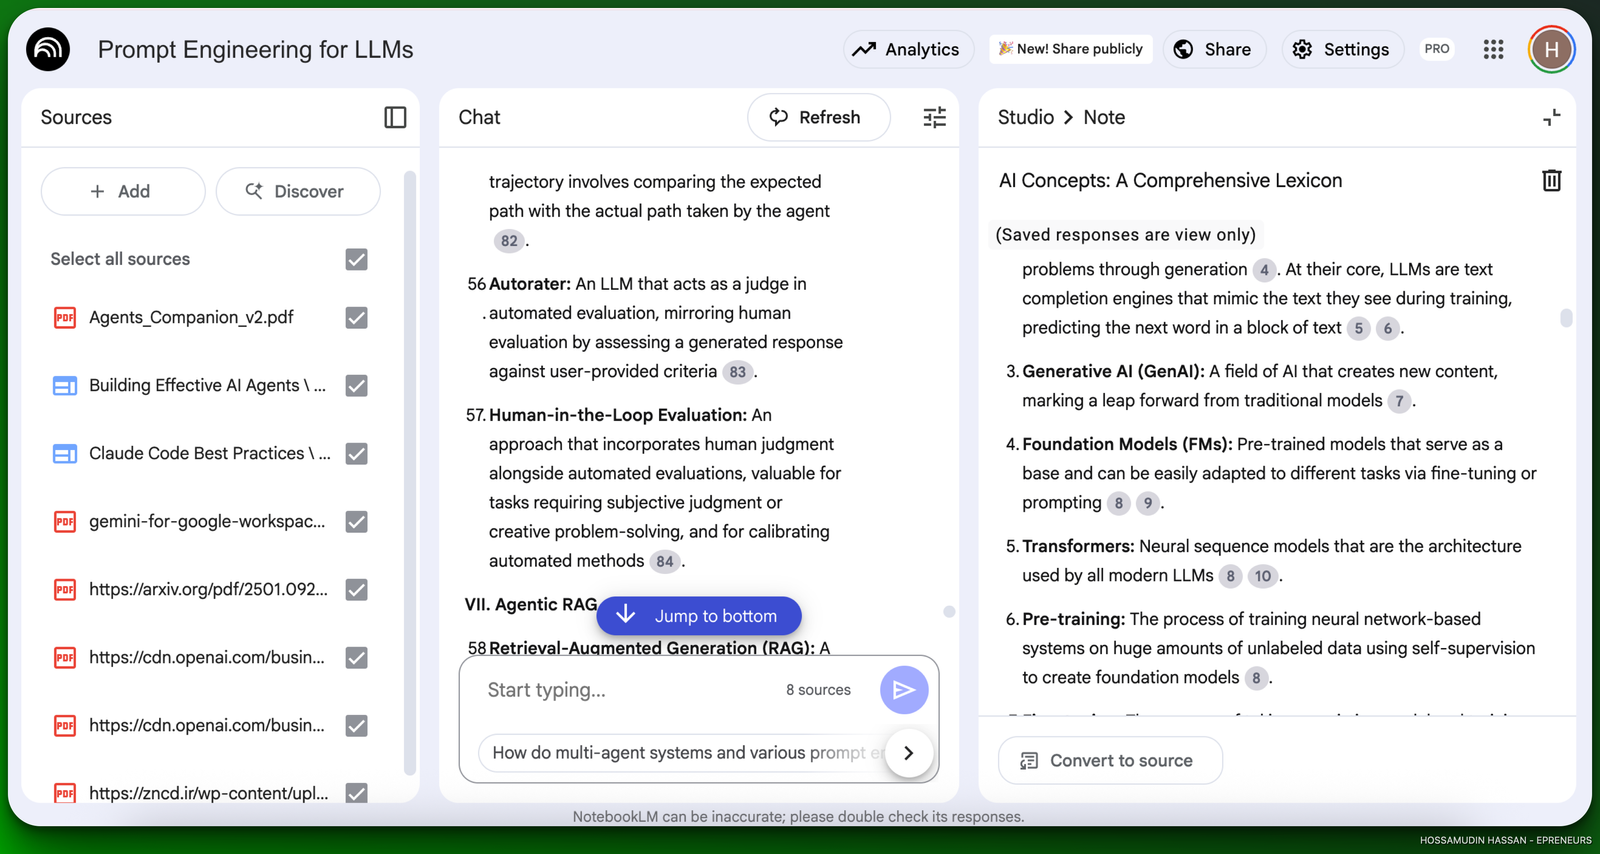Send the chat message
This screenshot has width=1600, height=854.
coord(904,690)
